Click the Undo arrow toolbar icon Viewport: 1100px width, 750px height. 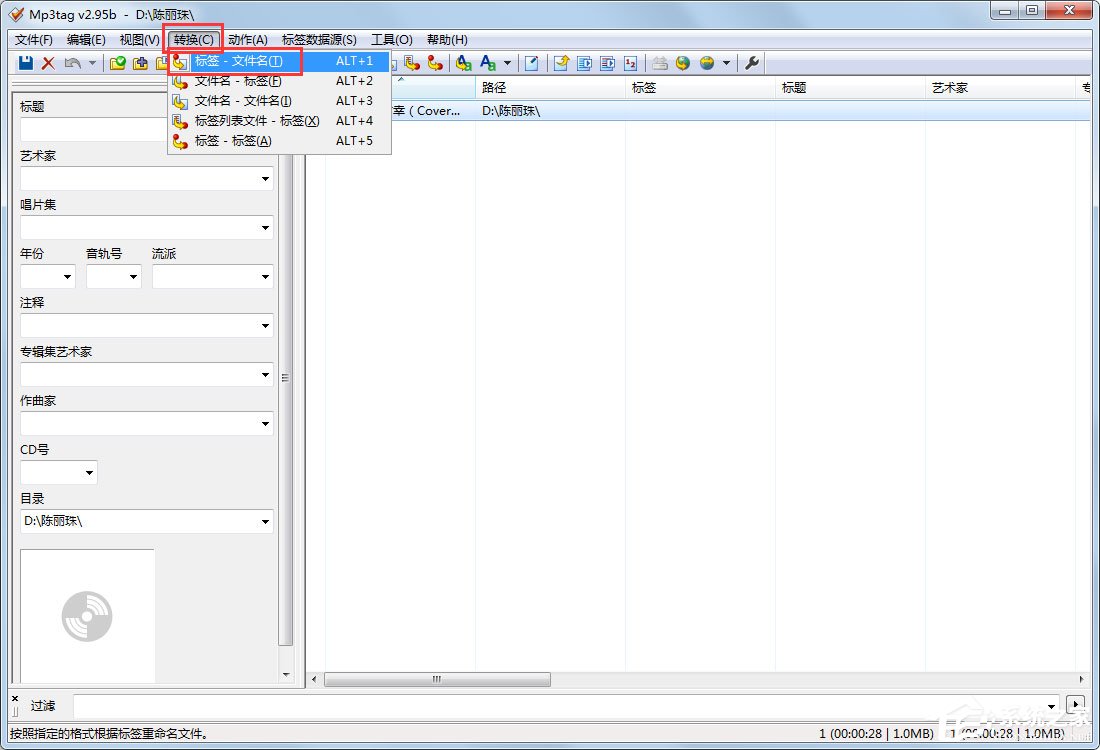72,63
